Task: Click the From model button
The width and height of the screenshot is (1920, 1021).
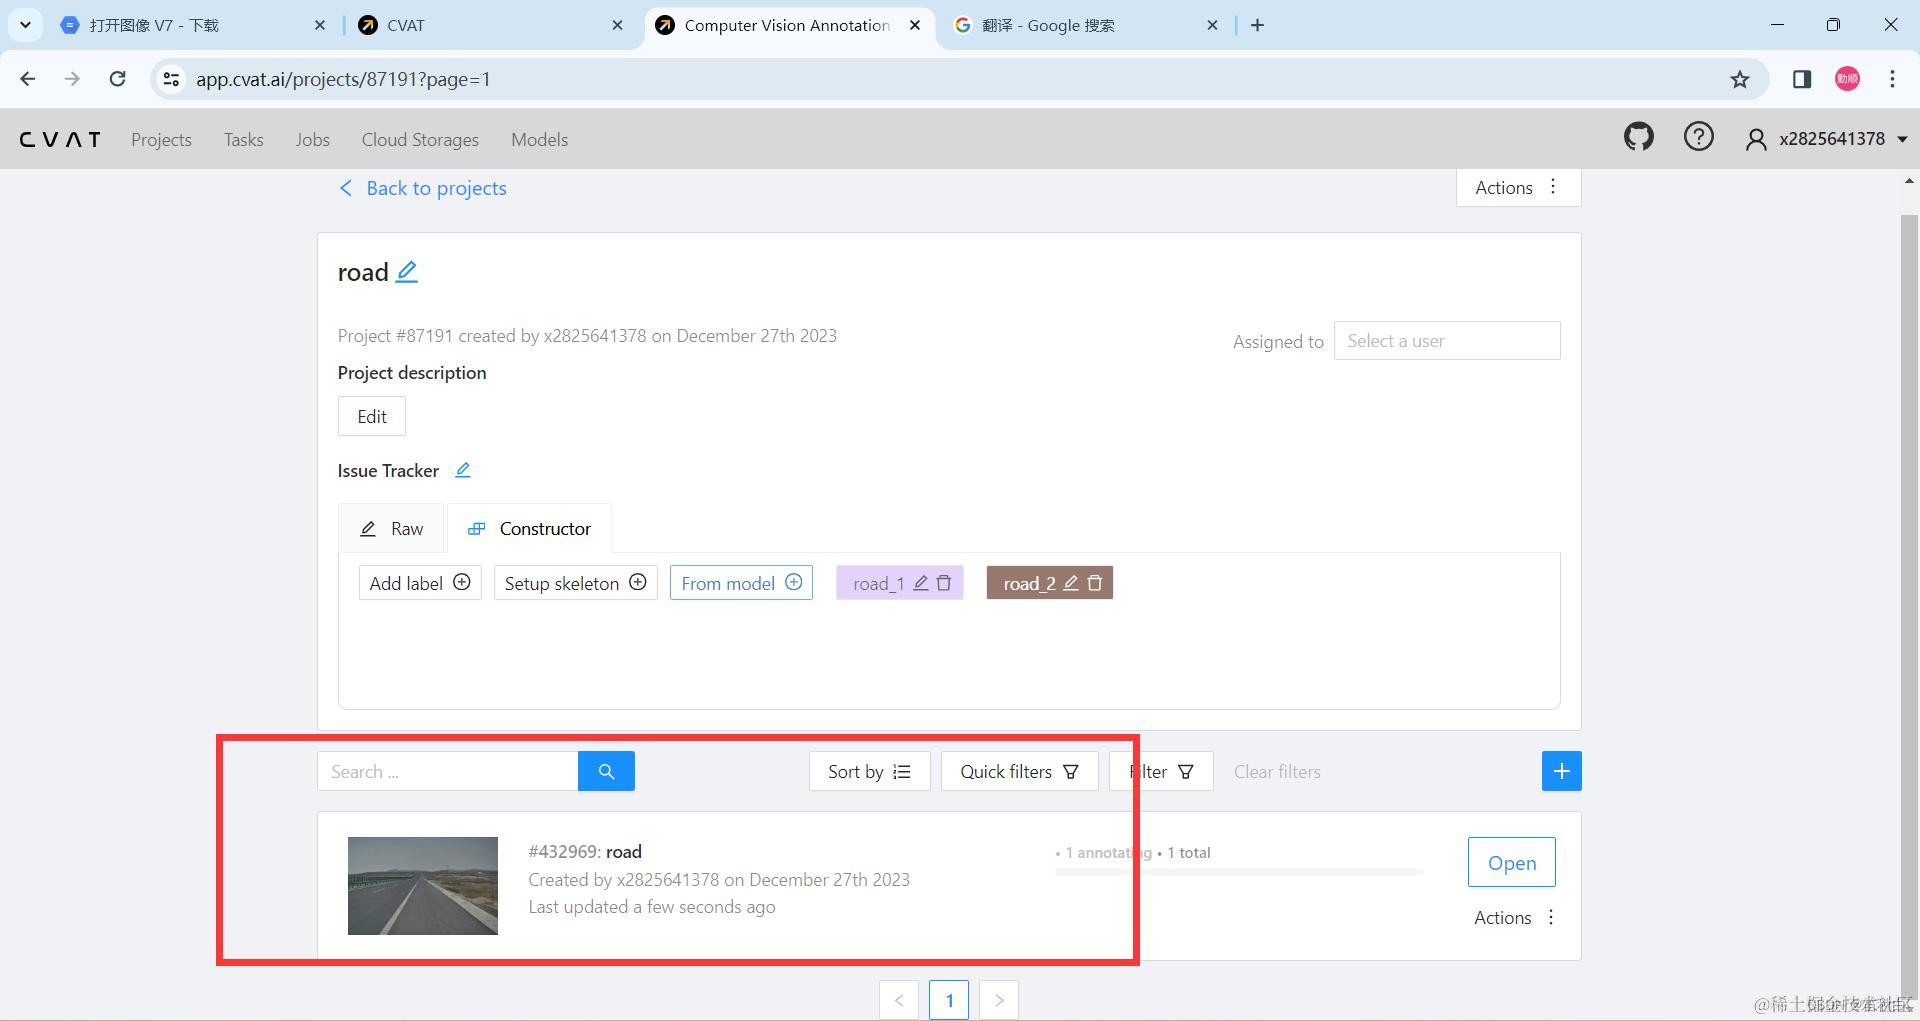Action: pyautogui.click(x=741, y=583)
